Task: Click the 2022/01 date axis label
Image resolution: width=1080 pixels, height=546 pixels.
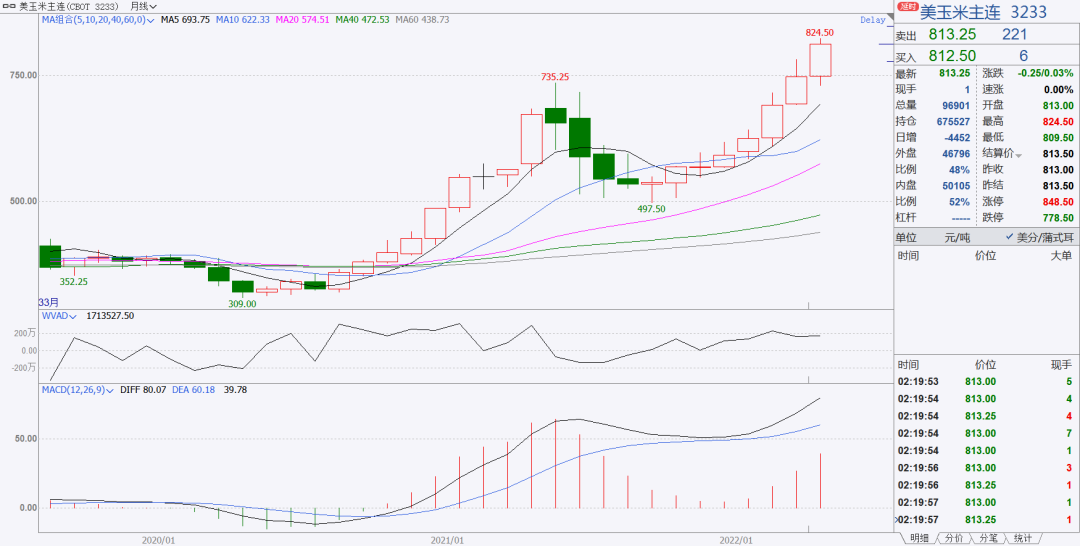Action: [x=734, y=540]
